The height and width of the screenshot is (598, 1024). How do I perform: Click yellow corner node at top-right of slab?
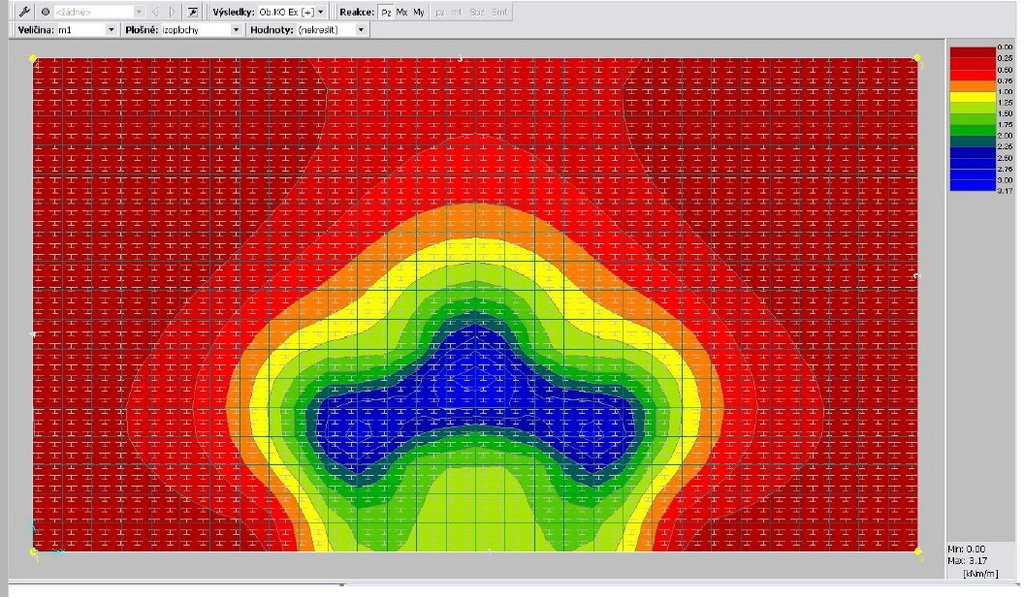pos(918,58)
